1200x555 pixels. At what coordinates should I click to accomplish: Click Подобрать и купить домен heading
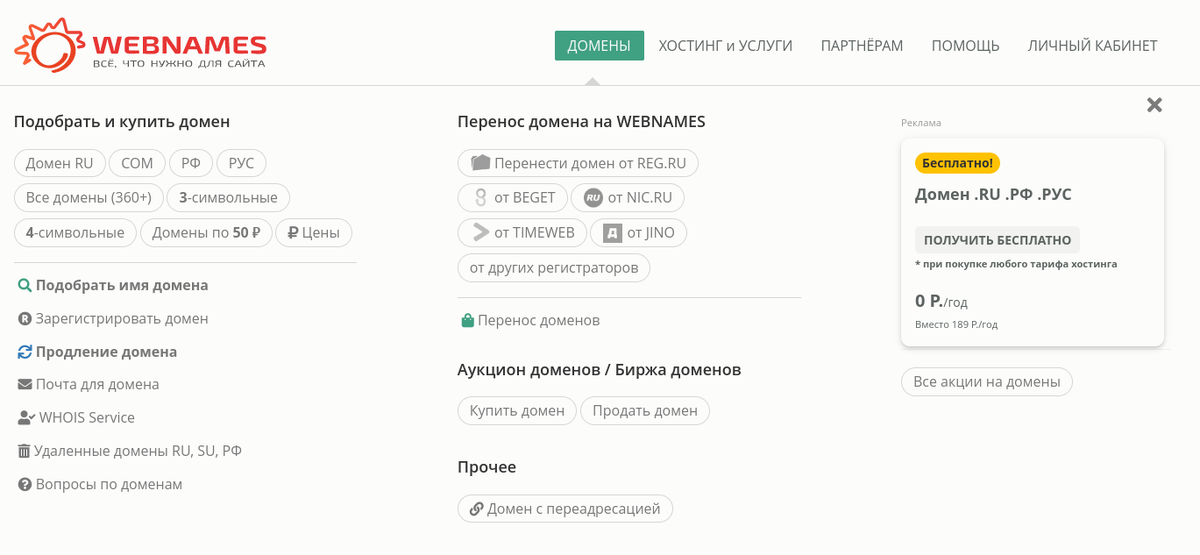click(122, 122)
